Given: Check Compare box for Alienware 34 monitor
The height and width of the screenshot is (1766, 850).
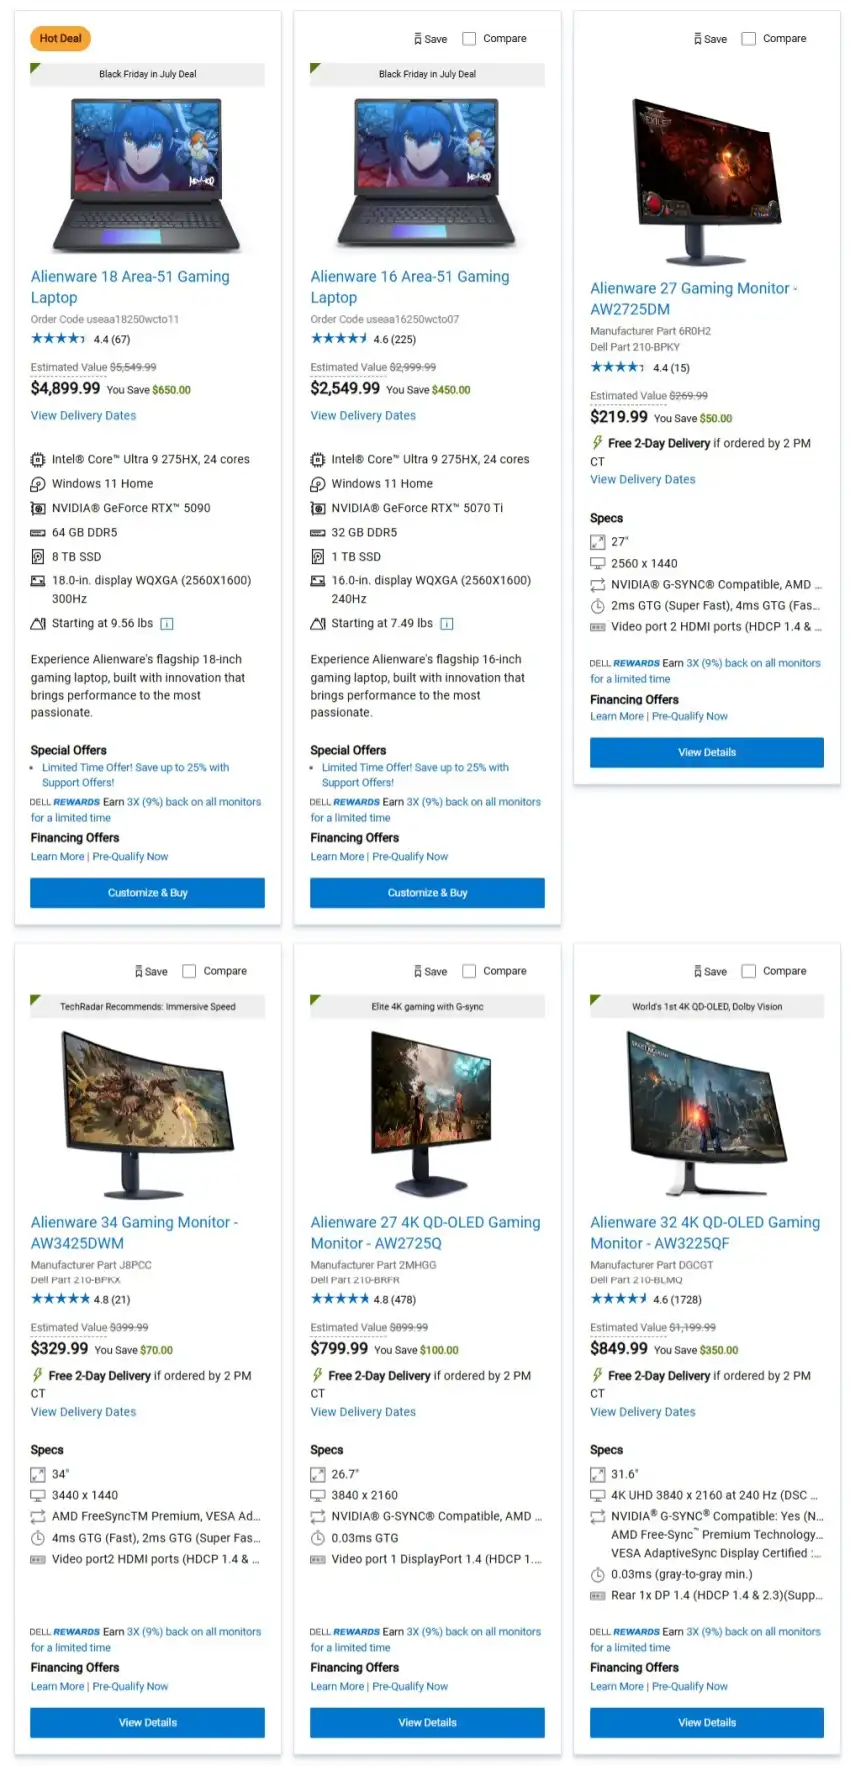Looking at the screenshot, I should (189, 971).
